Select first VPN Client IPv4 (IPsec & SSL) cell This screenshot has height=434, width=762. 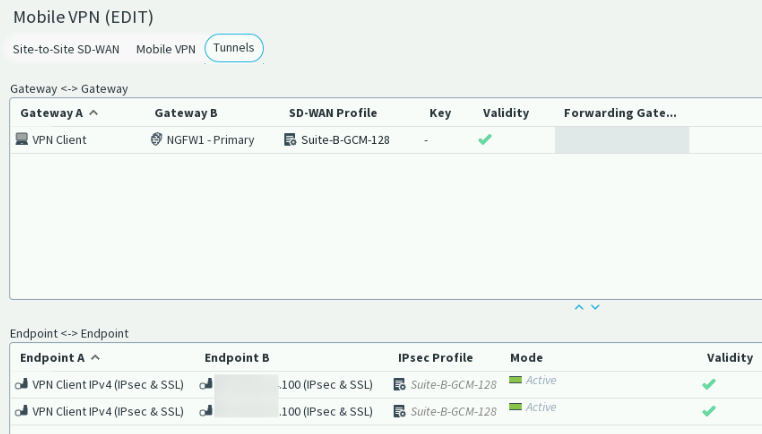(108, 384)
